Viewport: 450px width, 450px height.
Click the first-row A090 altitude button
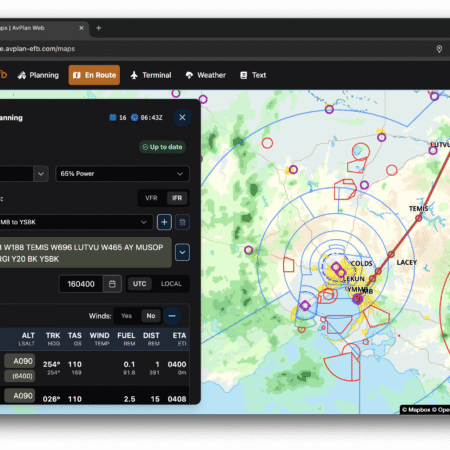click(20, 361)
